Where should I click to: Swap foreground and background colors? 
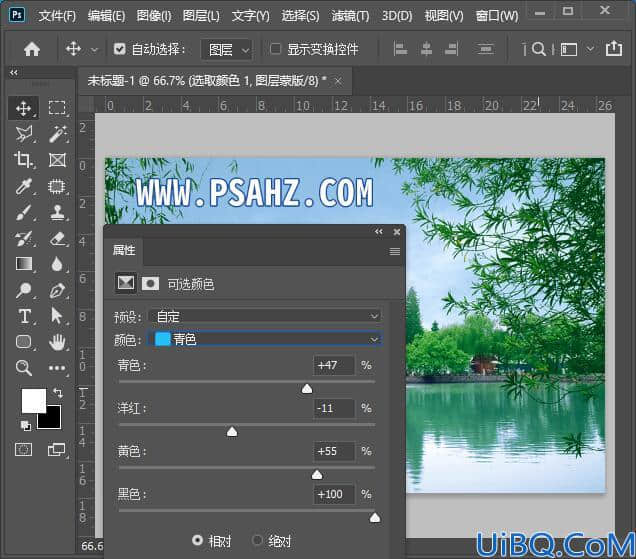(x=58, y=393)
